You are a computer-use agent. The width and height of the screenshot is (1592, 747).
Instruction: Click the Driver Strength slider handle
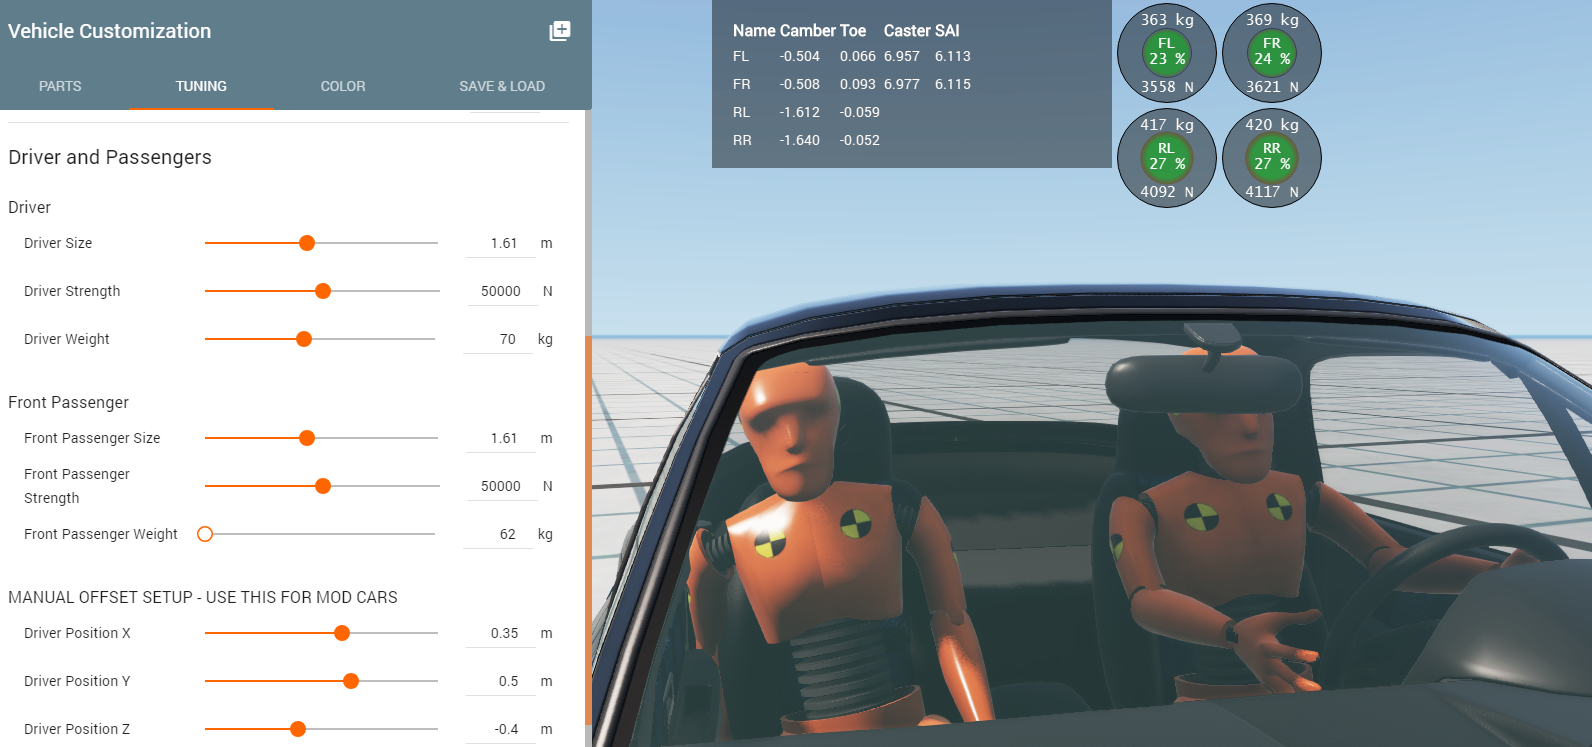click(x=323, y=291)
